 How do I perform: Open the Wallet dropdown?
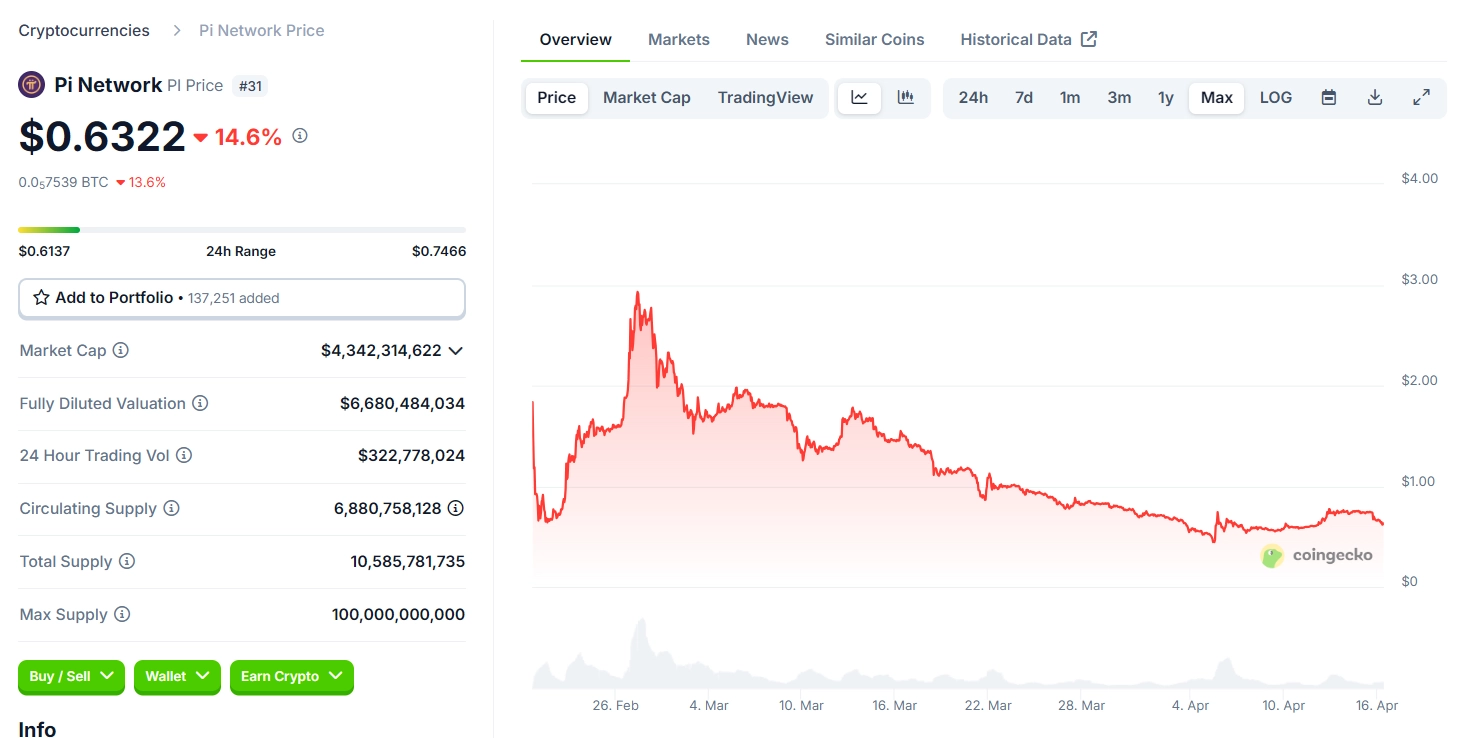177,677
